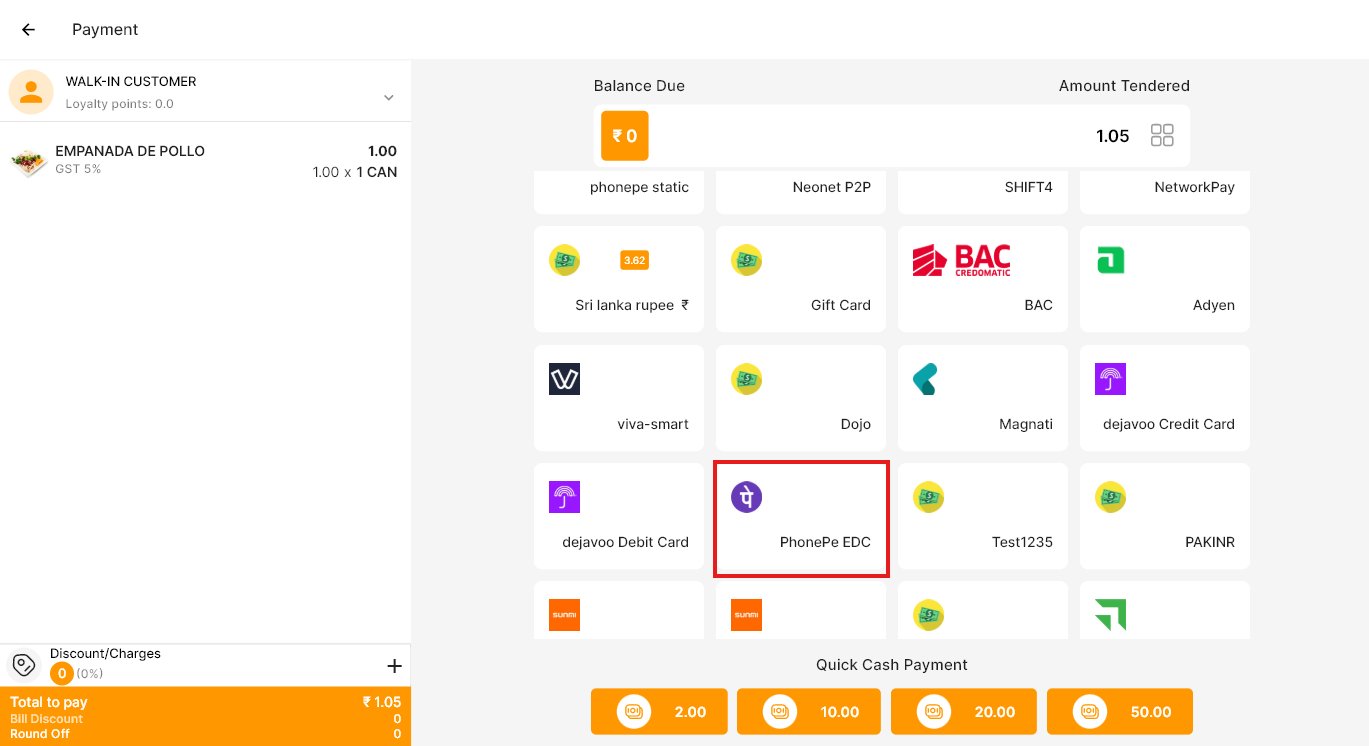Select the BAC Credomatic payment icon
Screen dimensions: 1369x746
pyautogui.click(x=962, y=260)
